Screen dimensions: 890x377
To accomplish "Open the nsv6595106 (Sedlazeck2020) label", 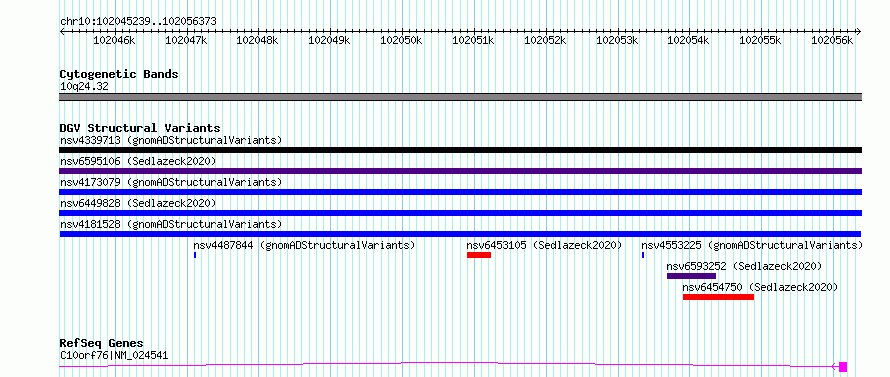I will 138,161.
